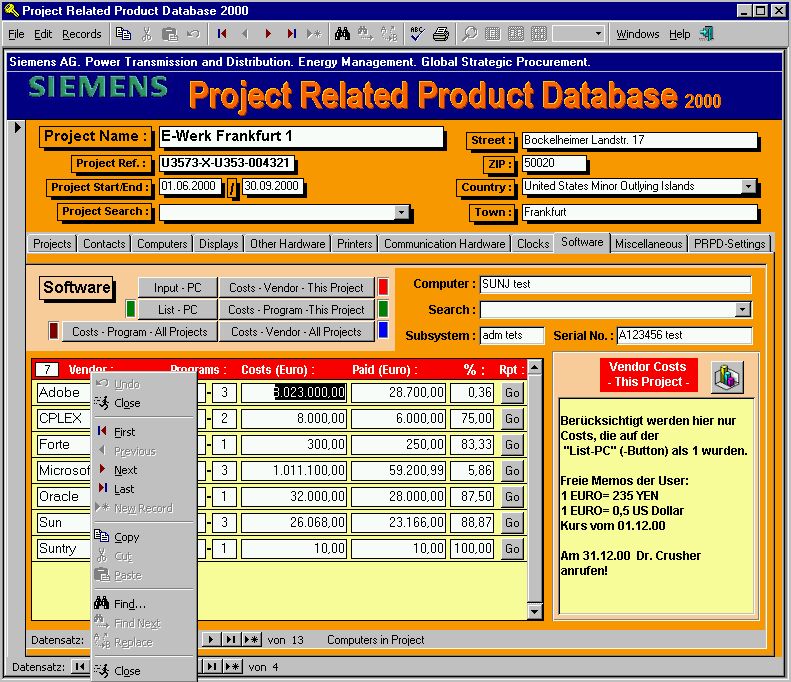Run spell check ABC icon
The height and width of the screenshot is (682, 791).
coord(417,34)
